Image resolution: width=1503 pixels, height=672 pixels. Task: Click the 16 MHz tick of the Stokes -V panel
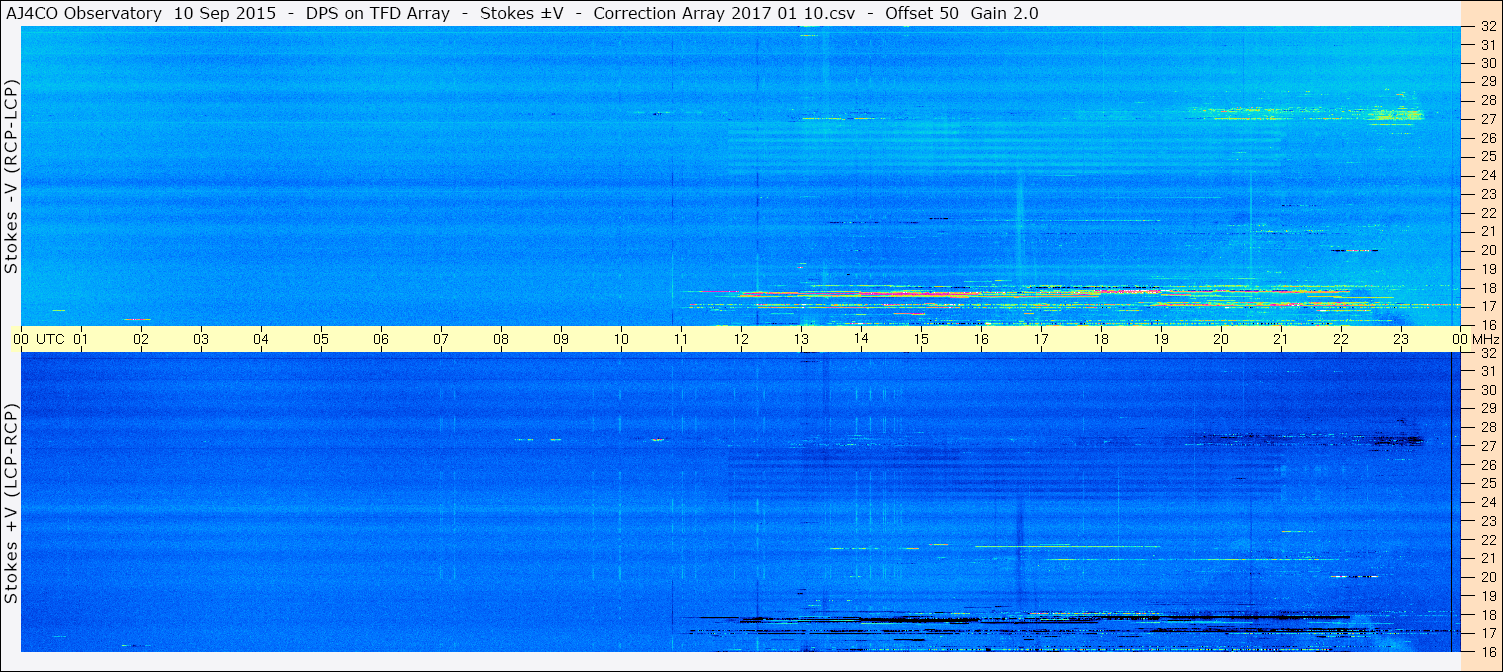[1487, 325]
